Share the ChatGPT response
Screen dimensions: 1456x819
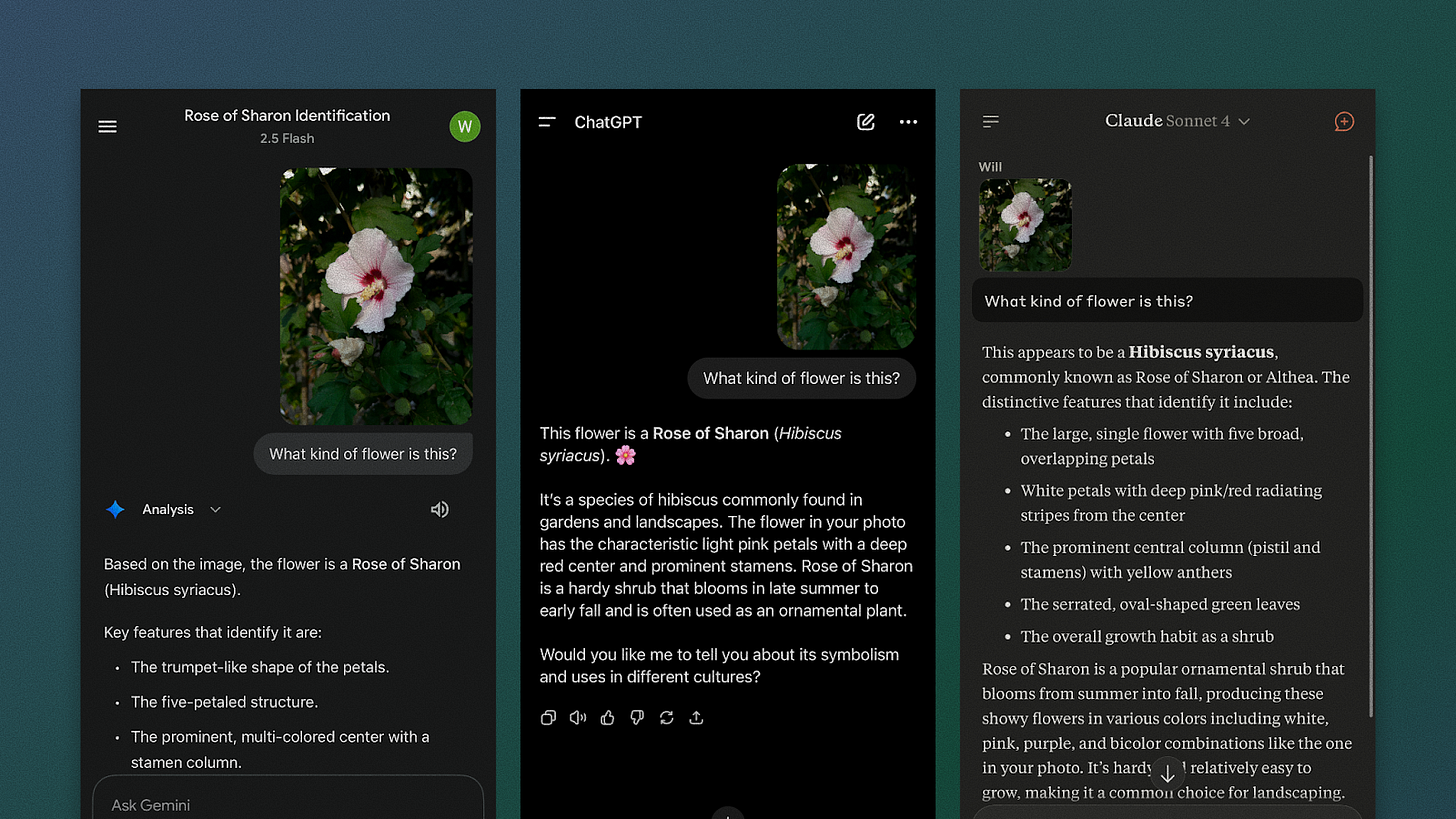click(696, 717)
